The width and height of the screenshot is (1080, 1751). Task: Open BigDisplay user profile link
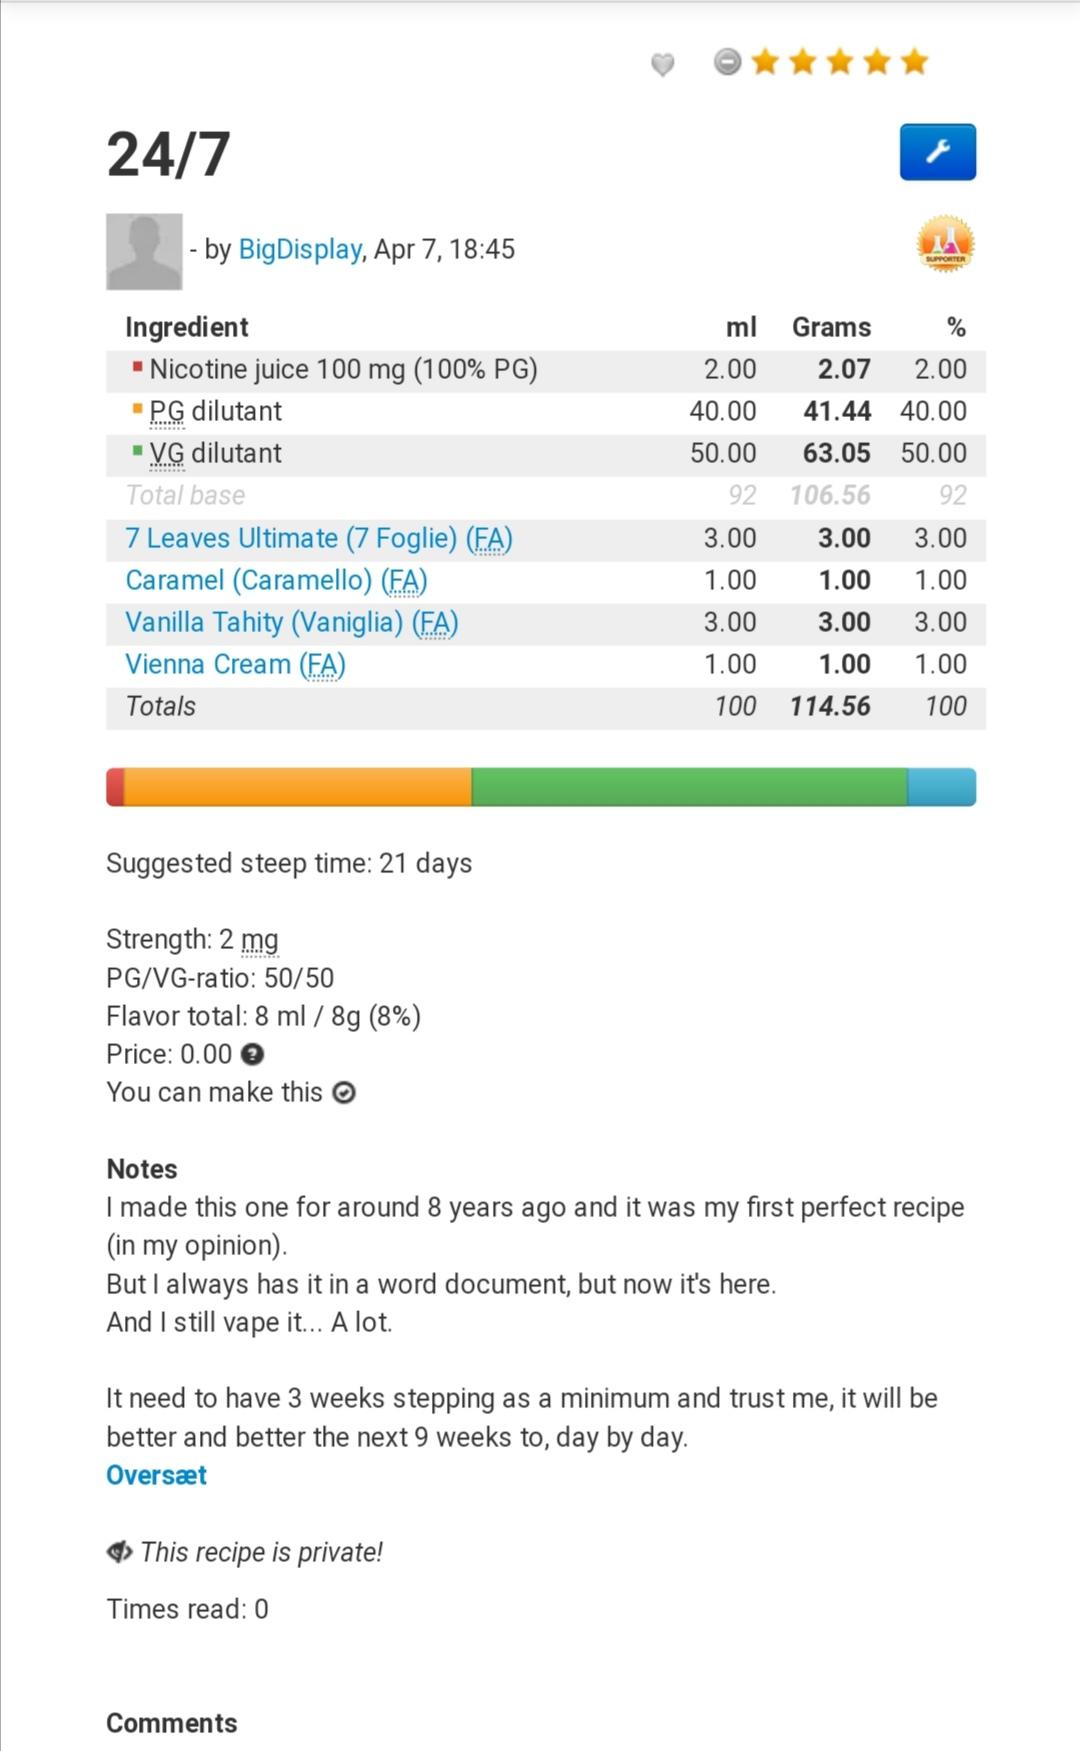tap(299, 249)
